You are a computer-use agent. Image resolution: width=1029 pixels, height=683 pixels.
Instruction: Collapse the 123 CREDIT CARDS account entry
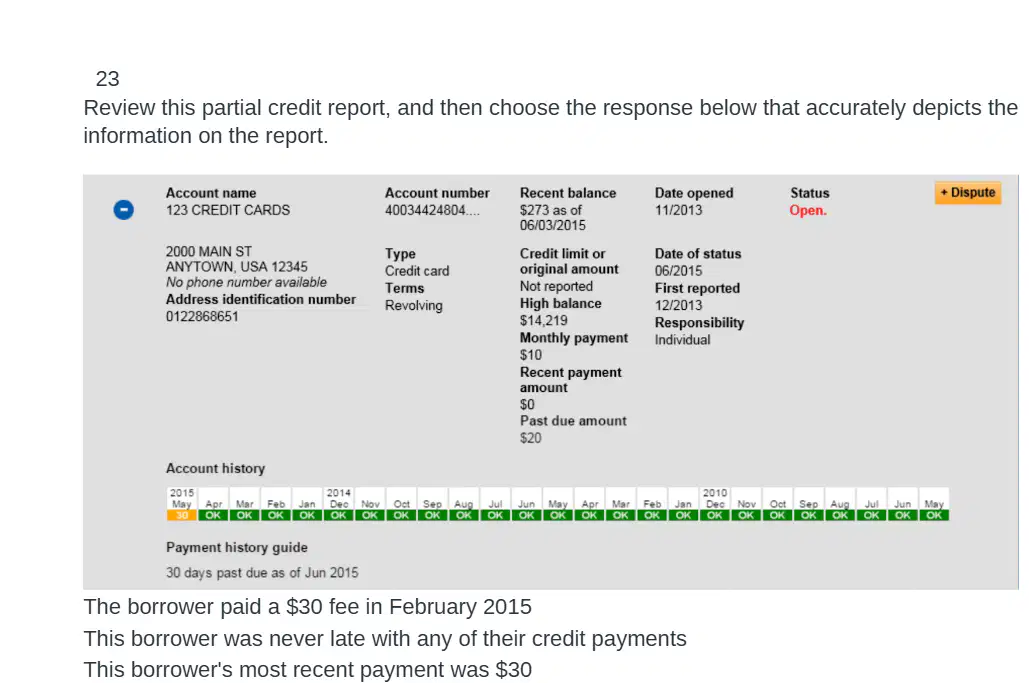(123, 210)
